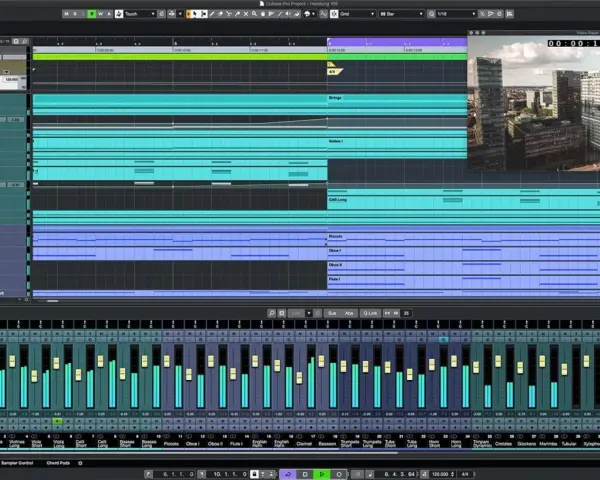Screen dimensions: 600x480
Task: Click the Piccolo channel volume fader
Action: 167,361
